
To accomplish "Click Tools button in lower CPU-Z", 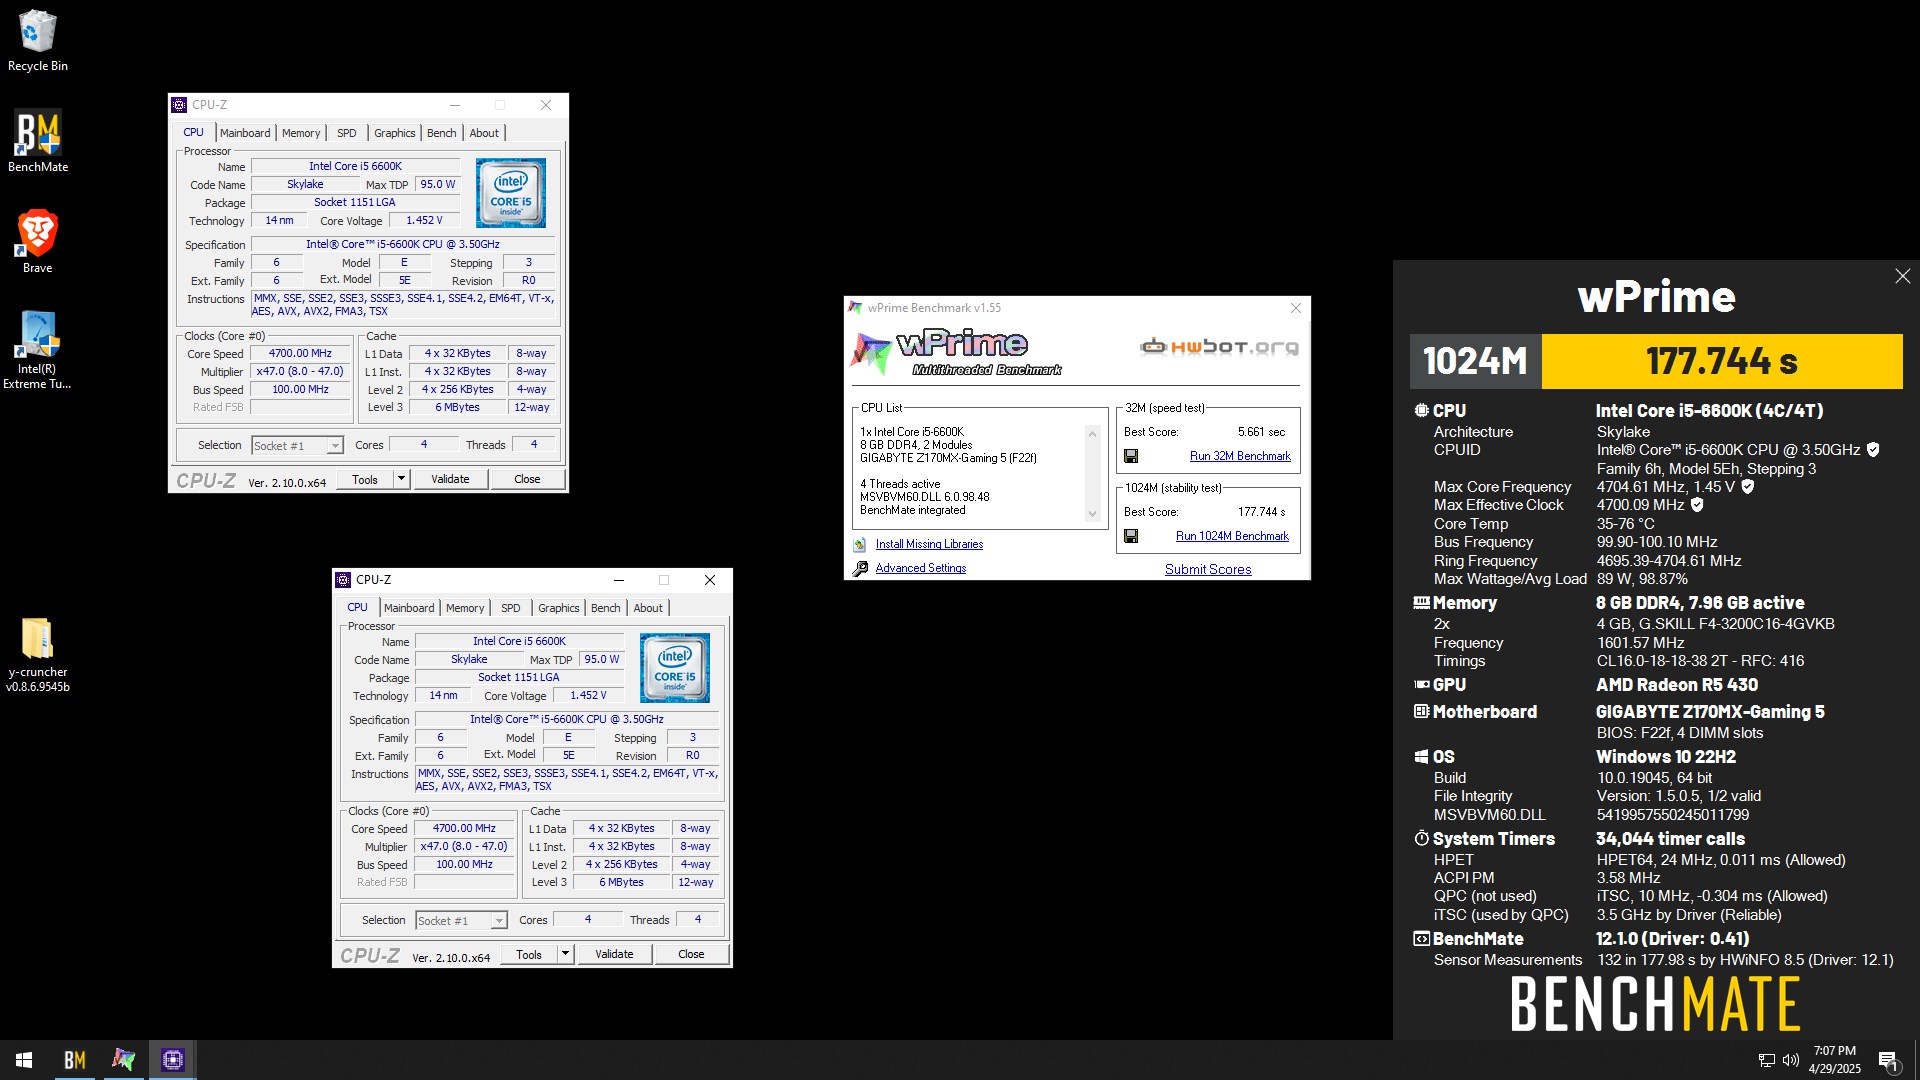I will coord(529,954).
